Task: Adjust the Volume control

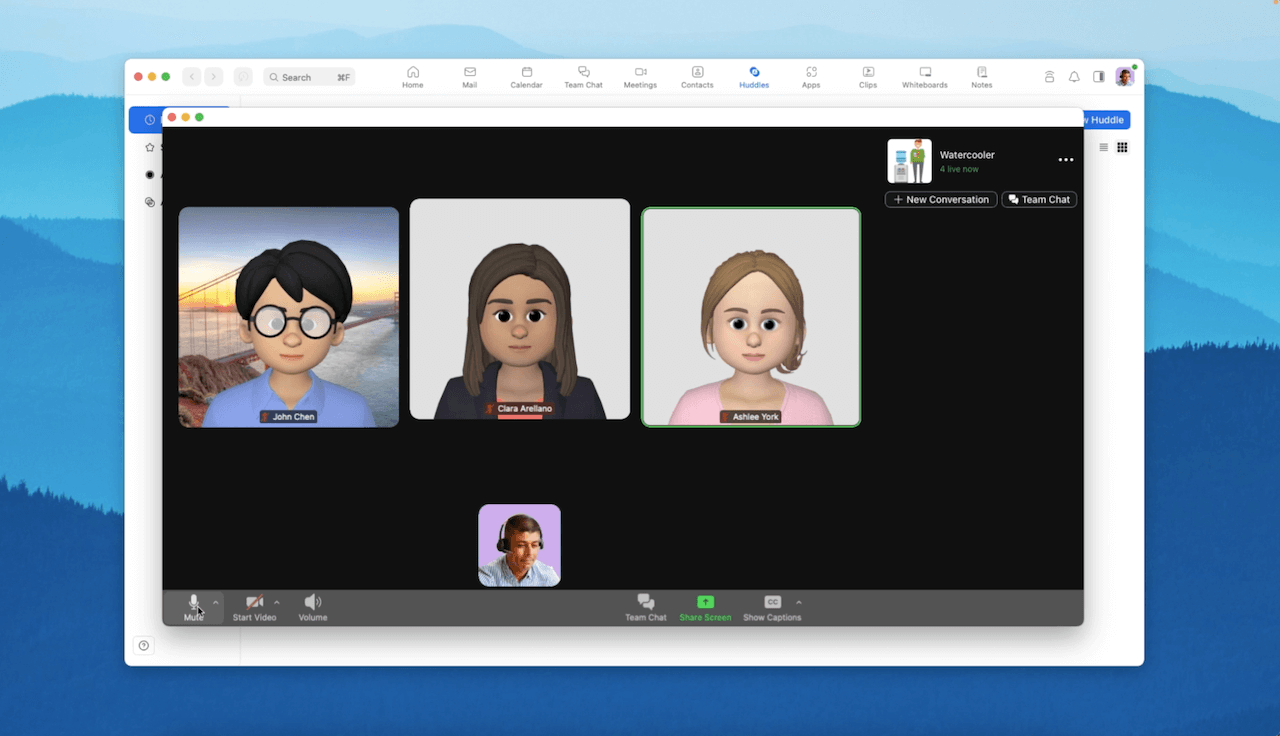Action: (x=311, y=607)
